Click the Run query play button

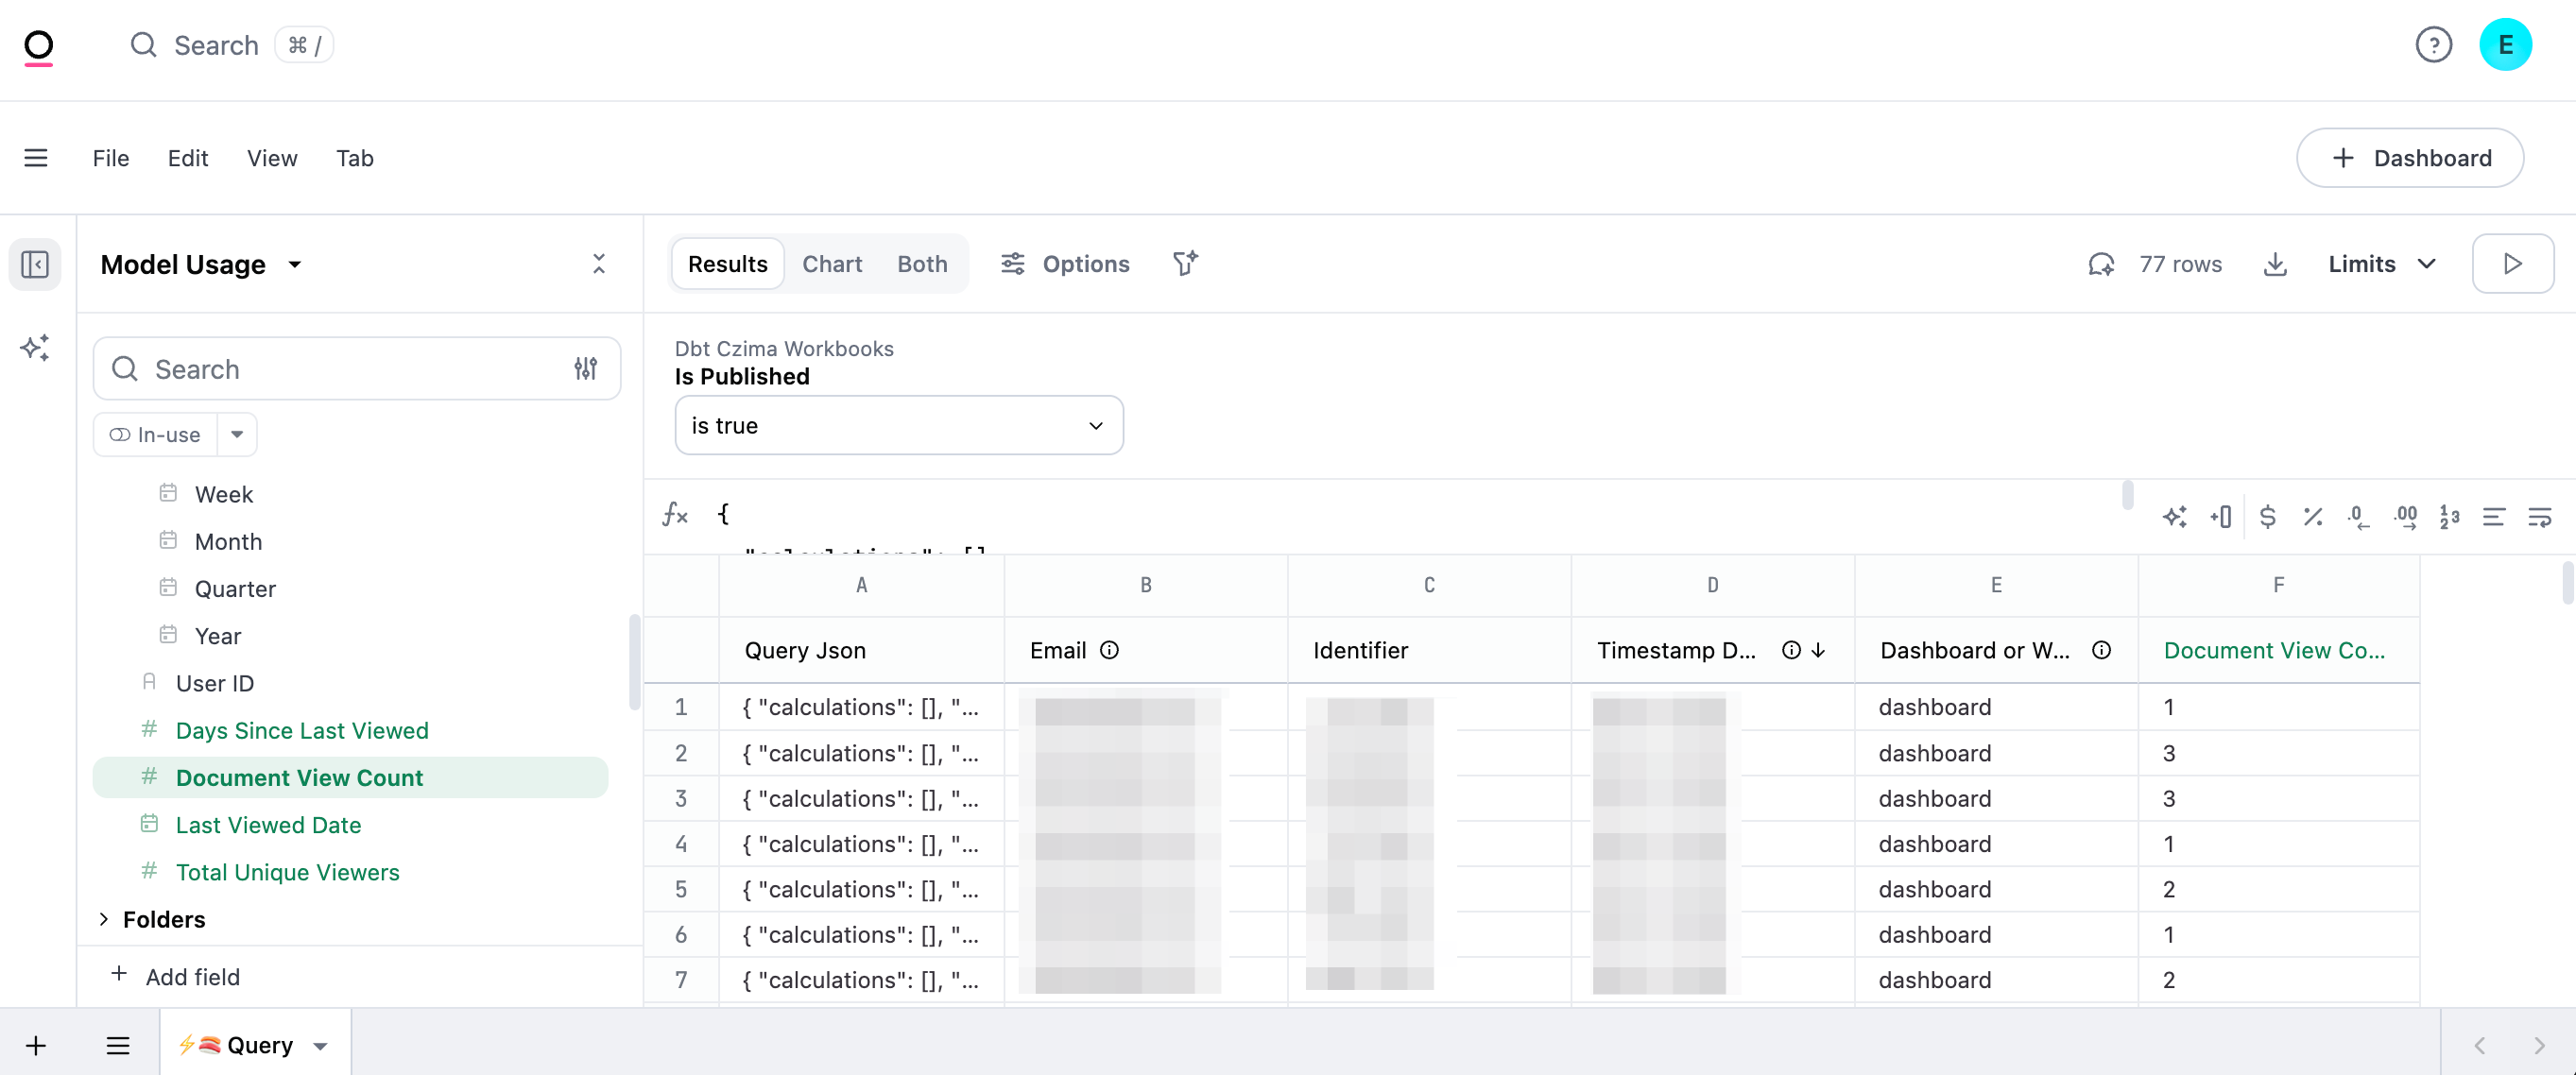tap(2512, 264)
